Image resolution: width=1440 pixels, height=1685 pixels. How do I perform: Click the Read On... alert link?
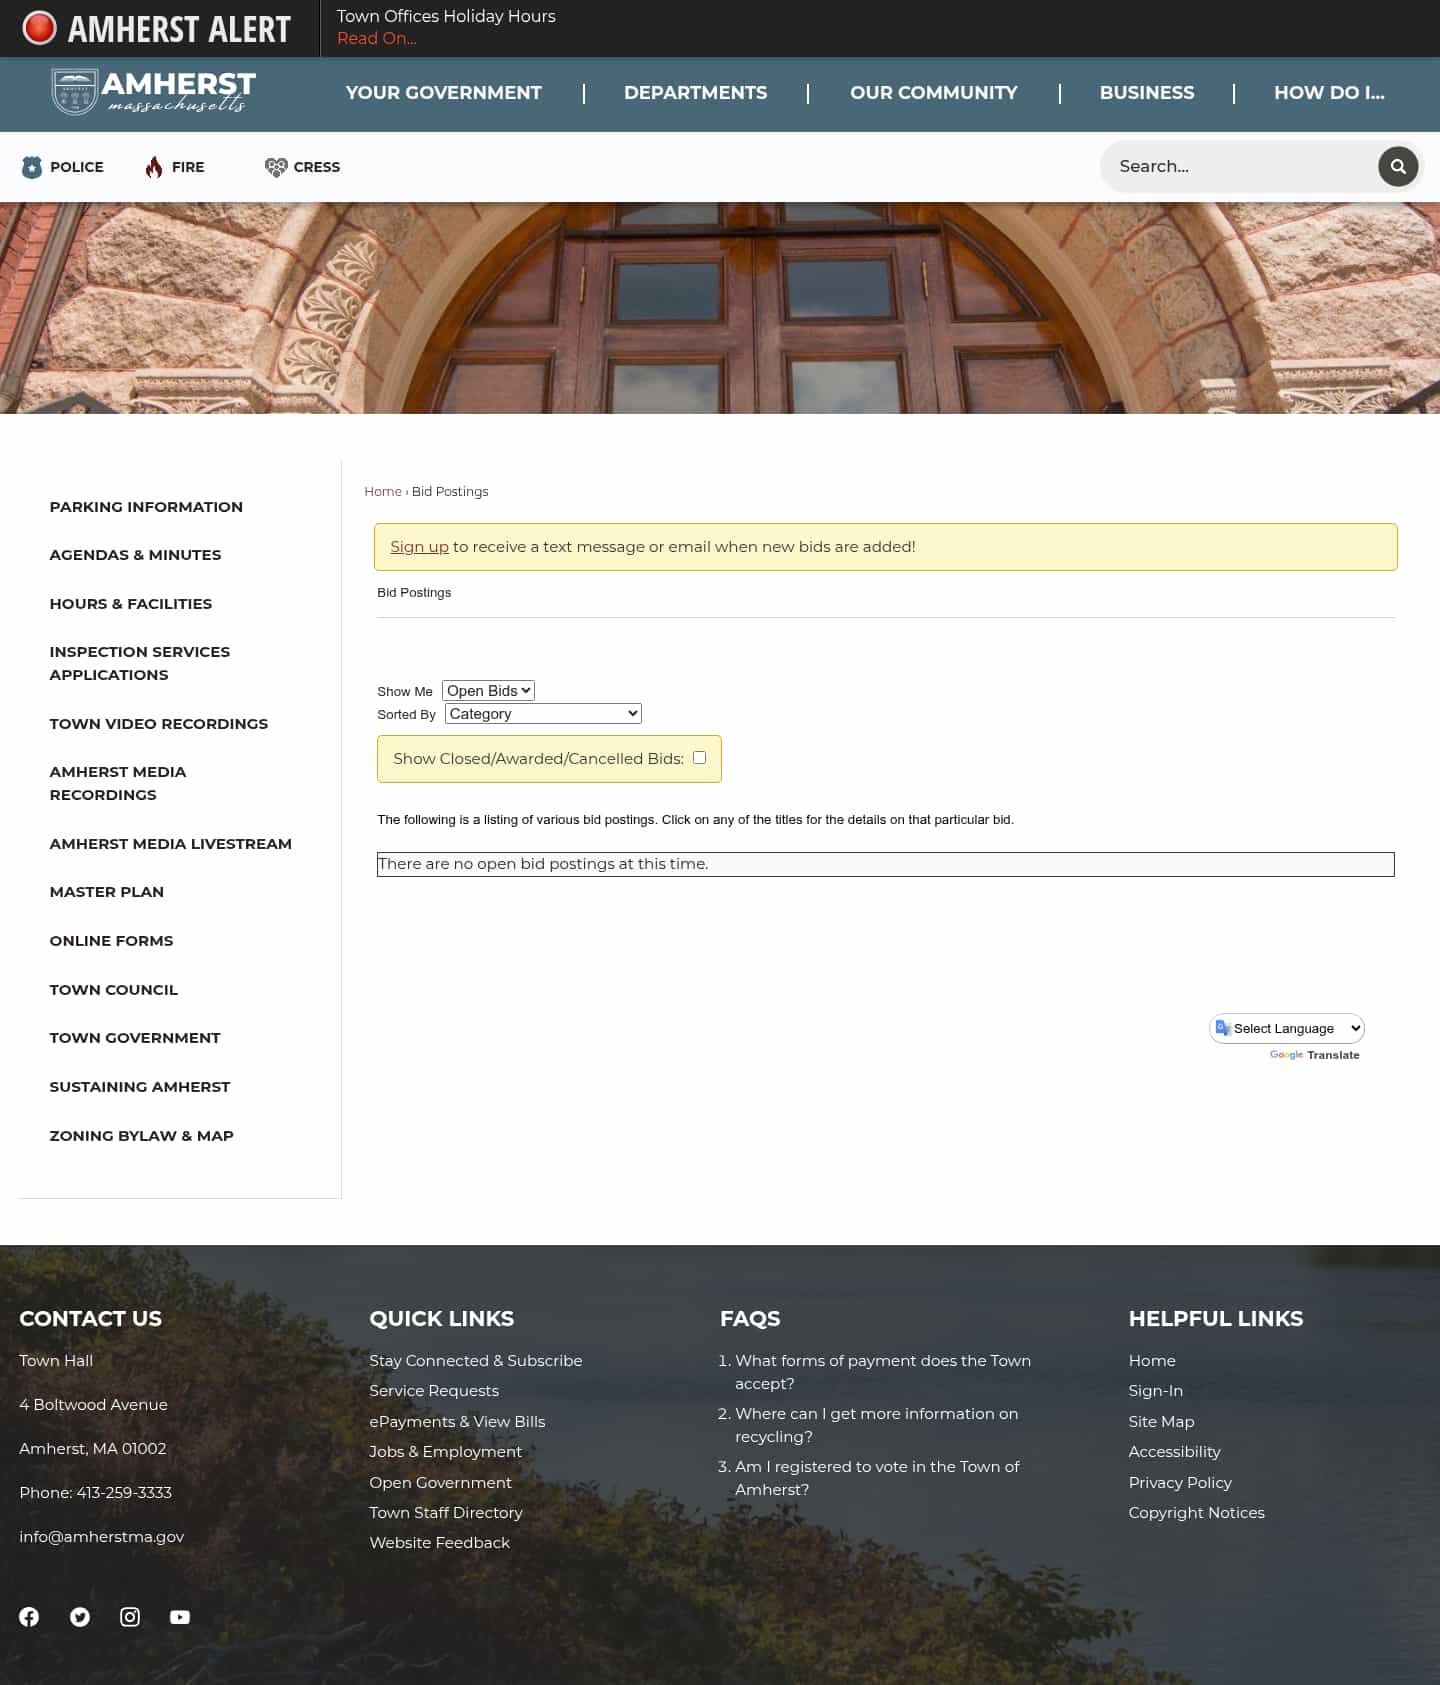(x=377, y=38)
